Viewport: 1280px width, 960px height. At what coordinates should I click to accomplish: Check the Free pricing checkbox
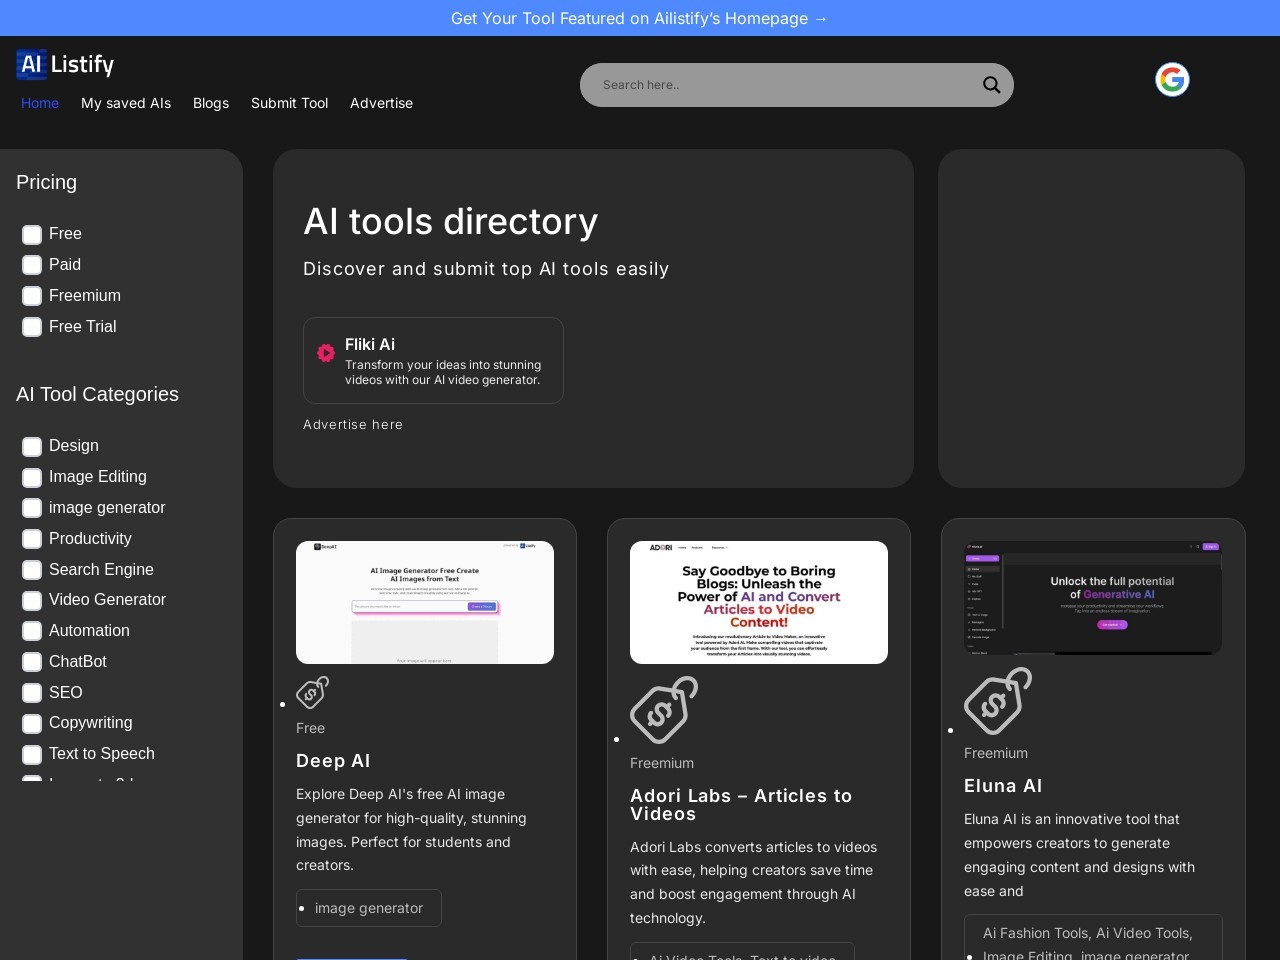[x=32, y=234]
